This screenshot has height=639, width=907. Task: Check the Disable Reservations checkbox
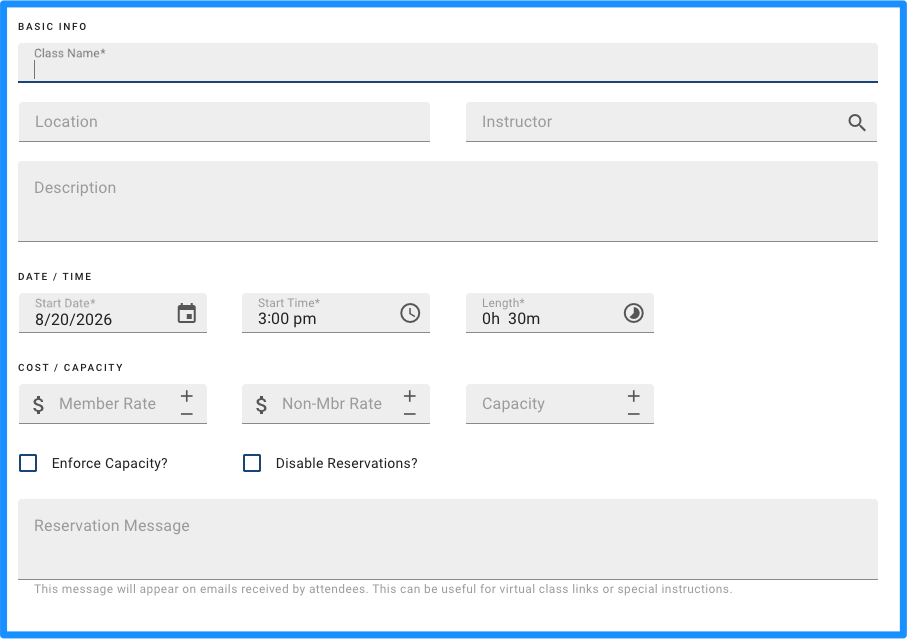click(252, 463)
